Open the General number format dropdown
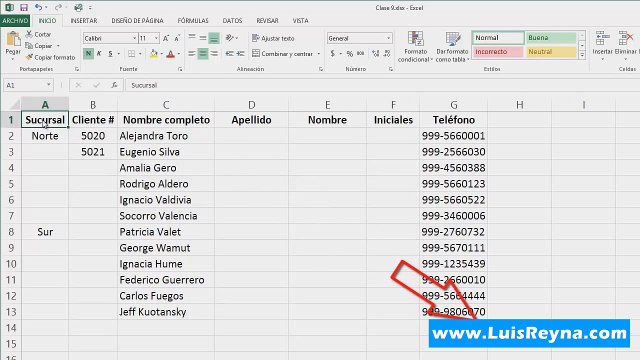The width and height of the screenshot is (640, 360). (x=389, y=38)
